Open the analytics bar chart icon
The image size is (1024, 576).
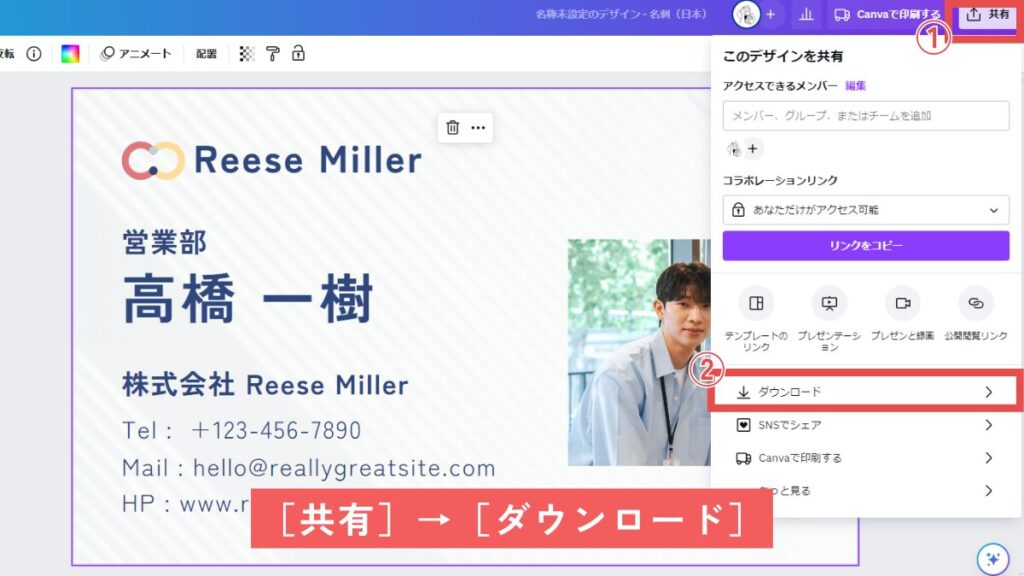[807, 14]
